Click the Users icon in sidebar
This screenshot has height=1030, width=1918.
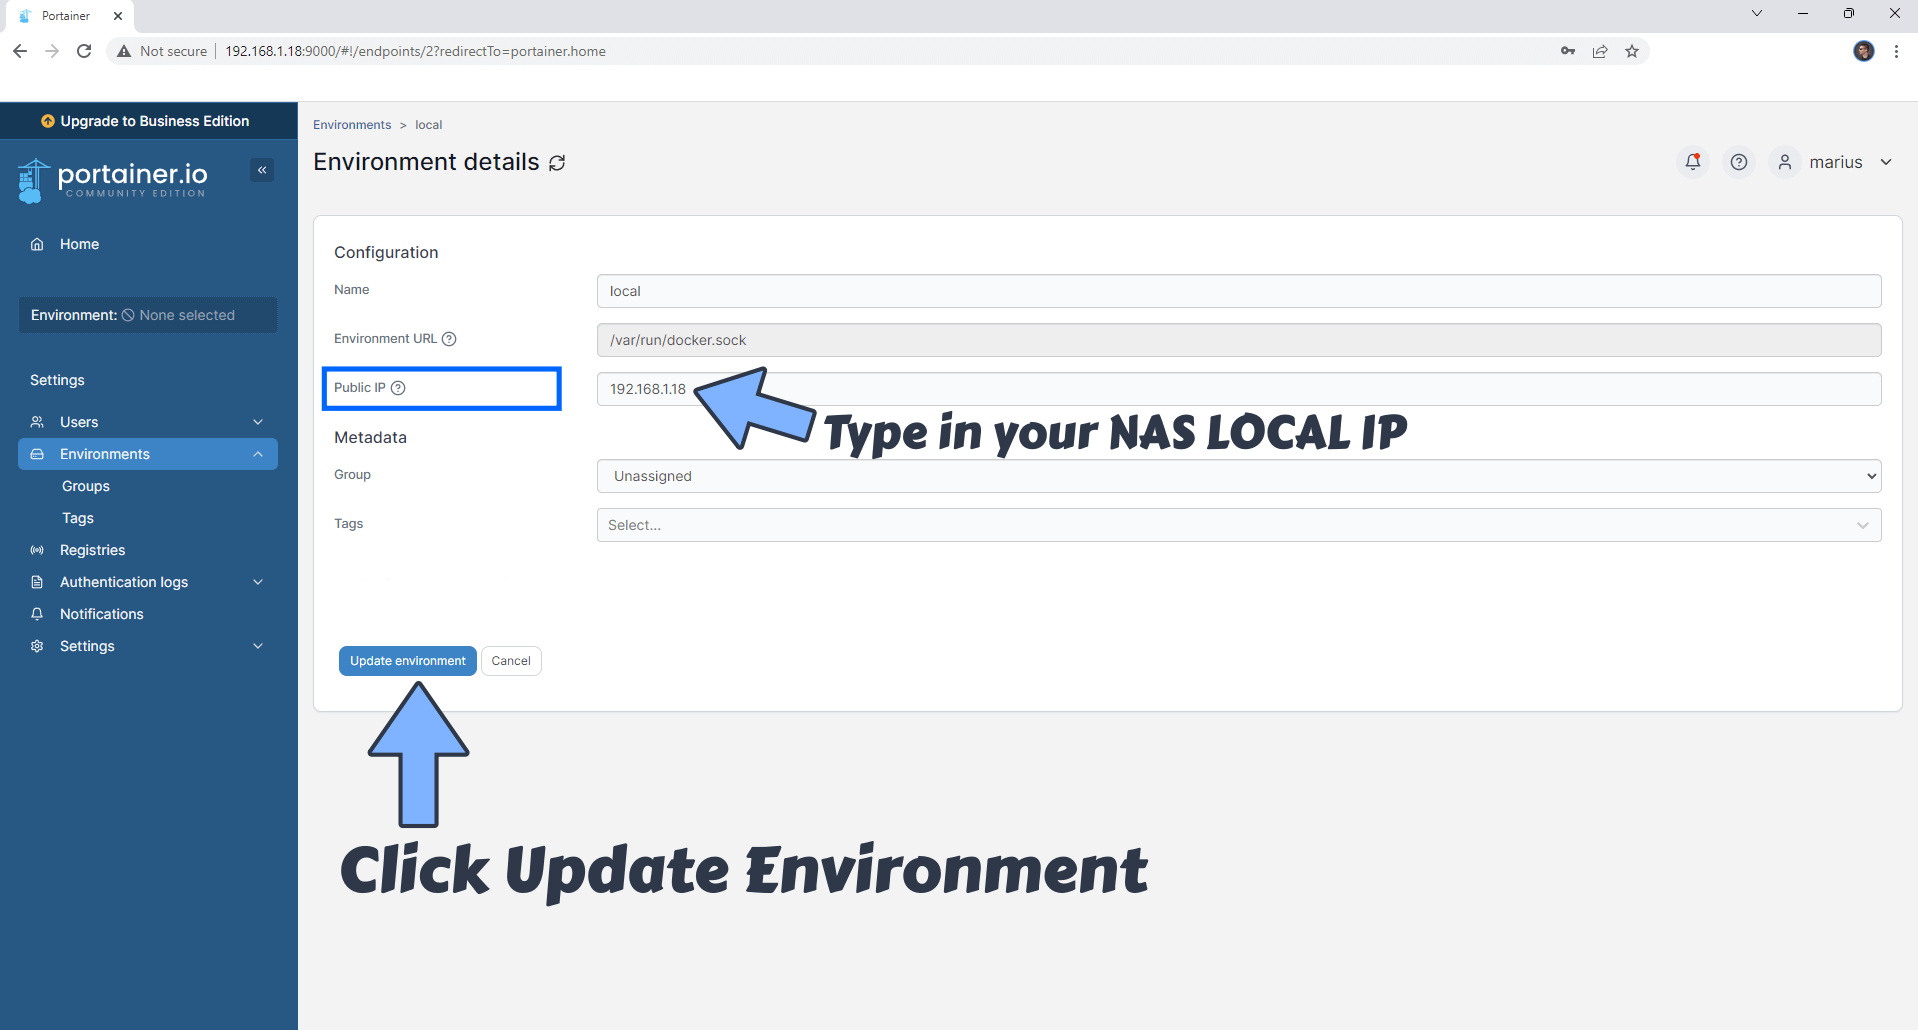click(37, 422)
